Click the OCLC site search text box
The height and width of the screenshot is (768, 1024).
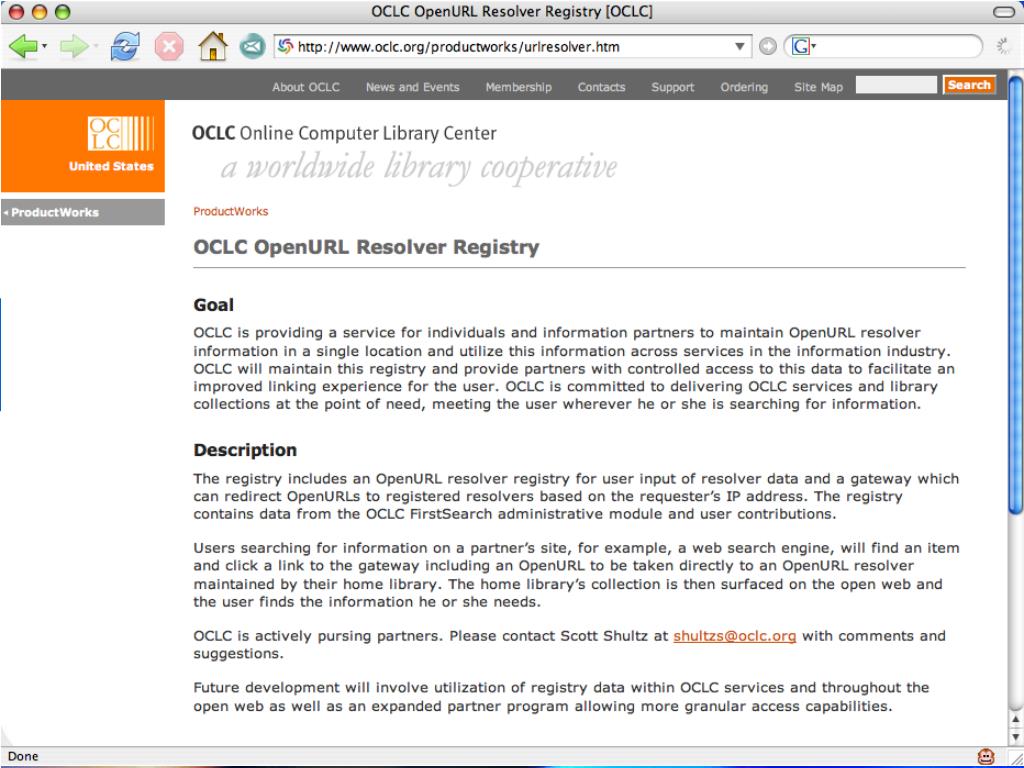tap(895, 85)
